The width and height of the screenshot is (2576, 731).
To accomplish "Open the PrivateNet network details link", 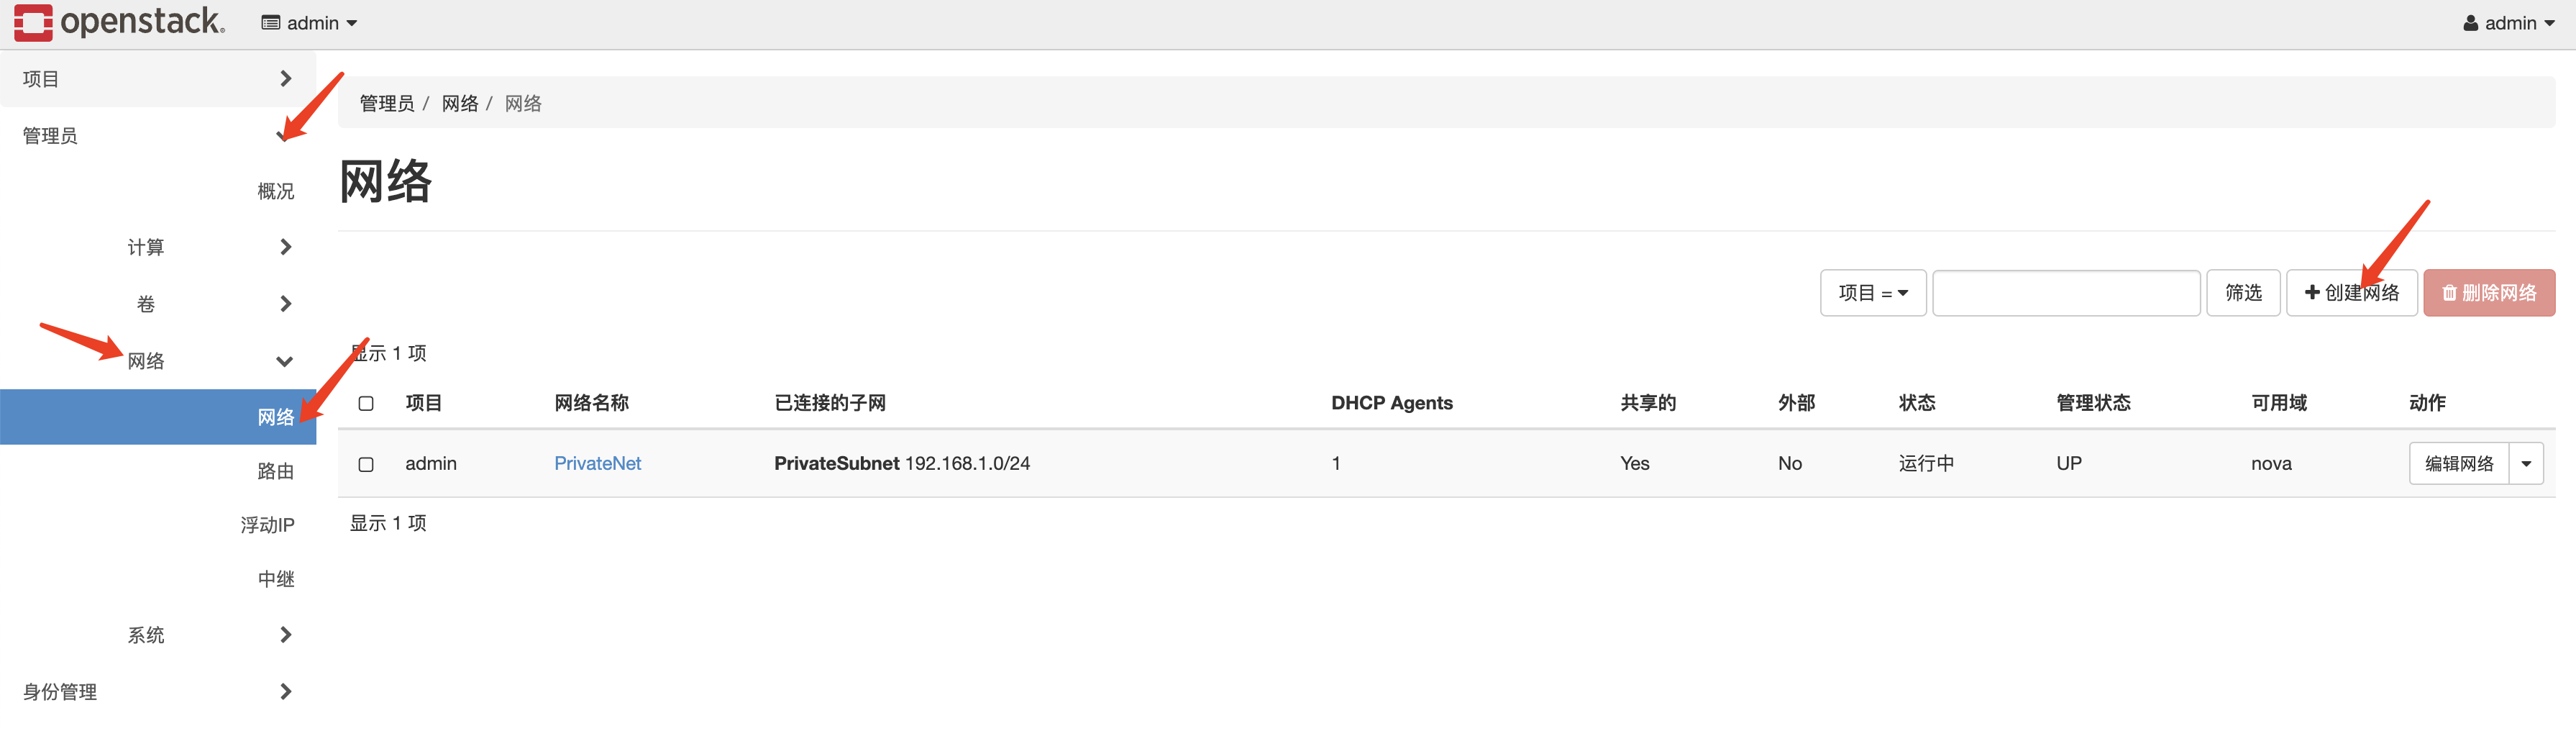I will [598, 463].
